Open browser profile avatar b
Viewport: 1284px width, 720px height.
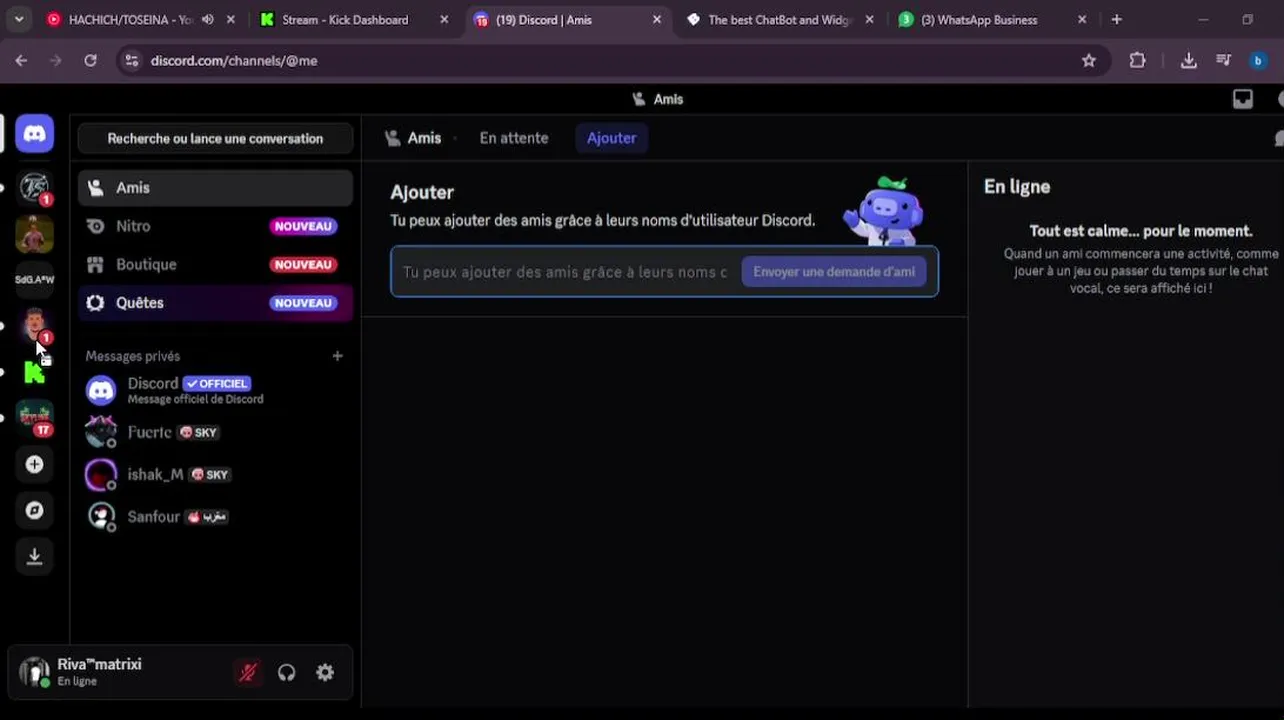tap(1258, 60)
